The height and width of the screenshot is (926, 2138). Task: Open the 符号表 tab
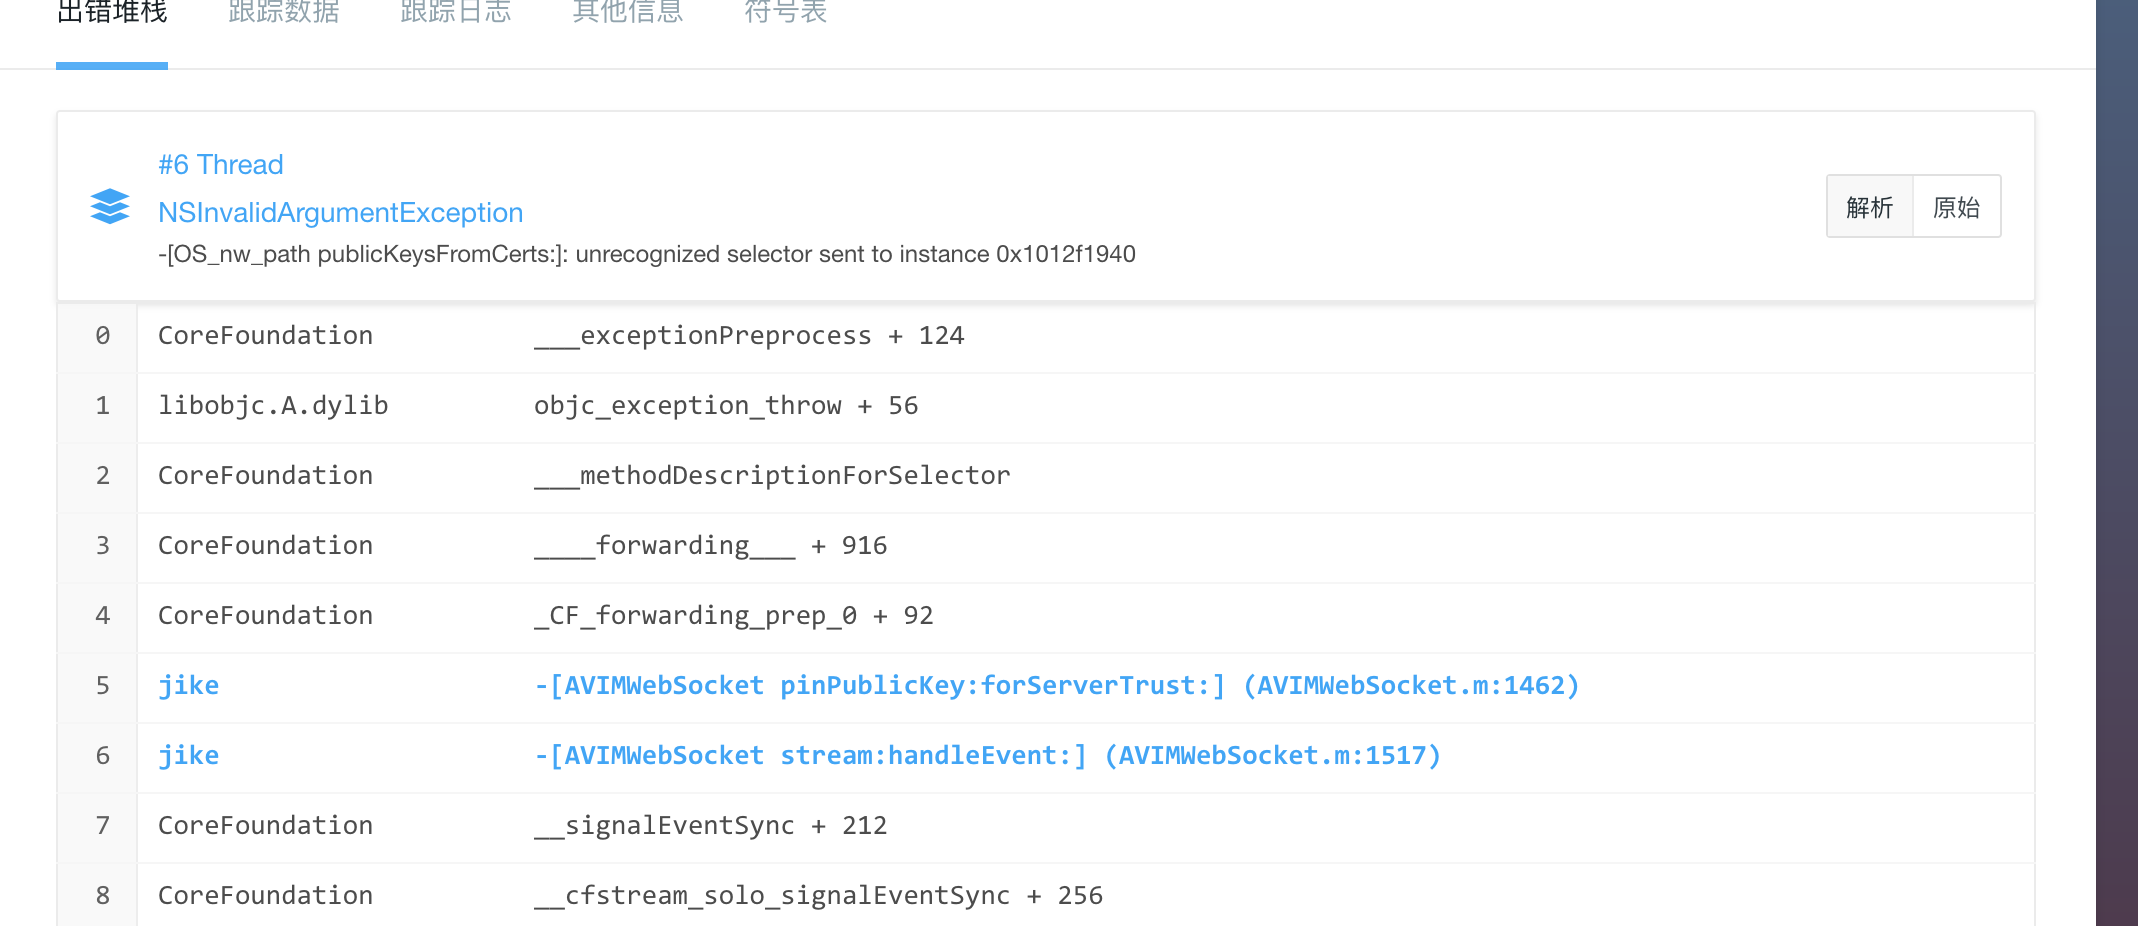tap(785, 12)
